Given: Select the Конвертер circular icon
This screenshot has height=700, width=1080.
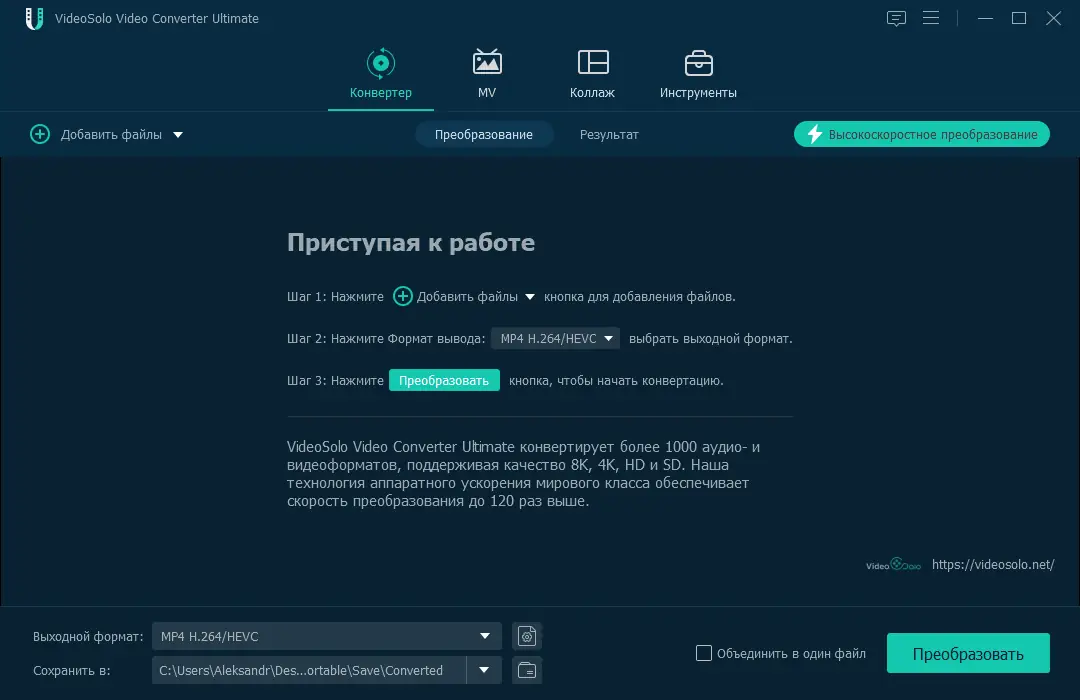Looking at the screenshot, I should [380, 62].
